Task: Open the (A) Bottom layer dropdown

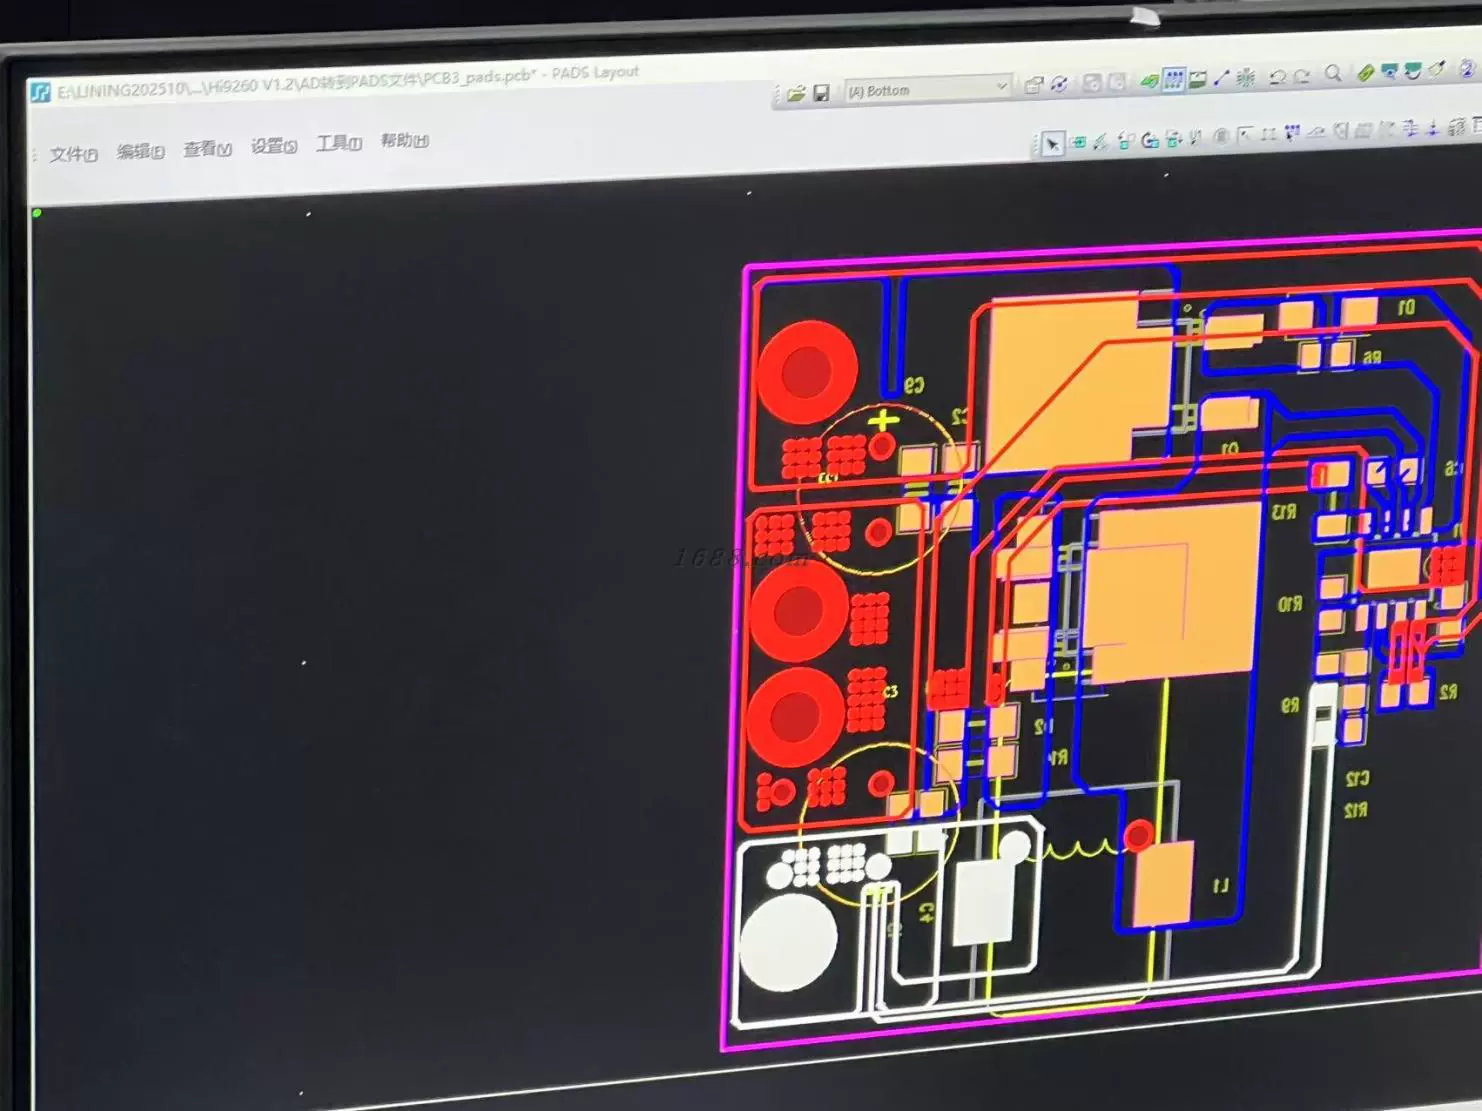Action: tap(999, 88)
